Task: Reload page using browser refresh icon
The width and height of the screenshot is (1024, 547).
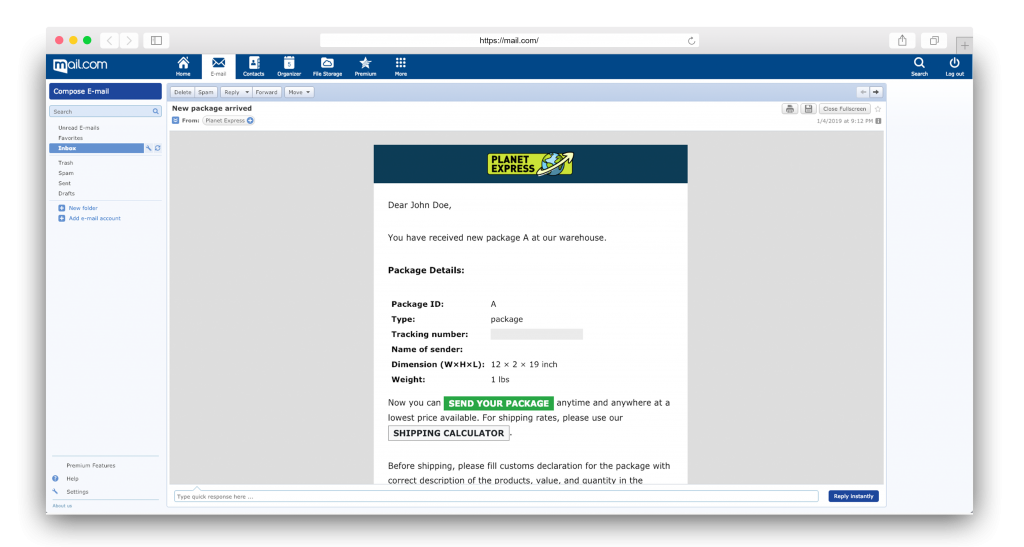Action: tap(691, 40)
